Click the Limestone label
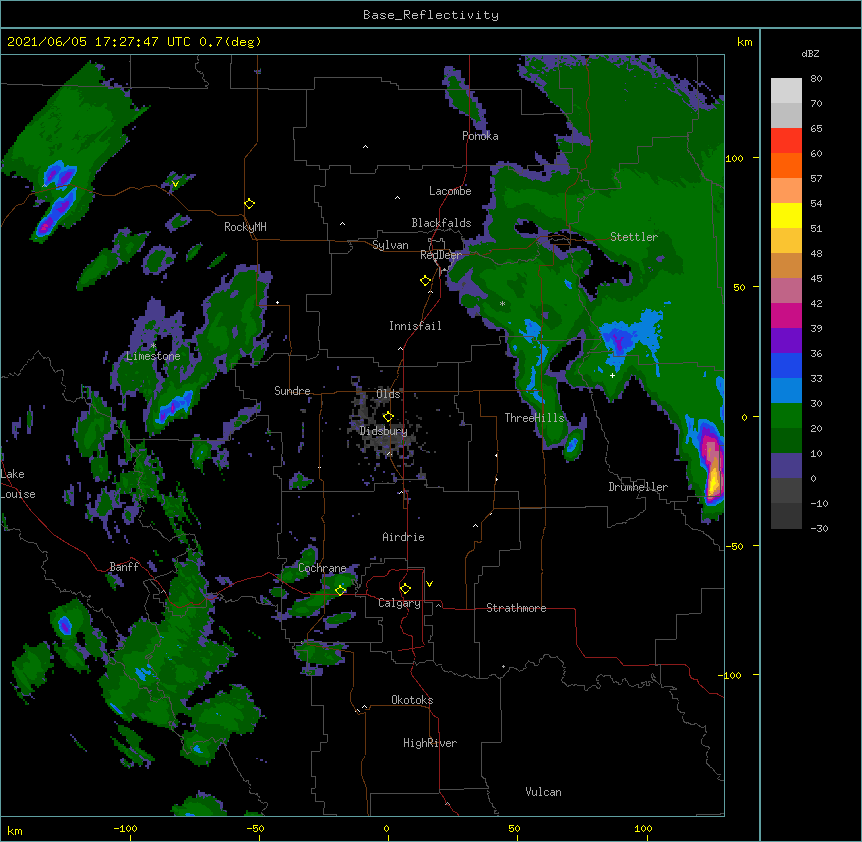862x842 pixels. coord(153,356)
